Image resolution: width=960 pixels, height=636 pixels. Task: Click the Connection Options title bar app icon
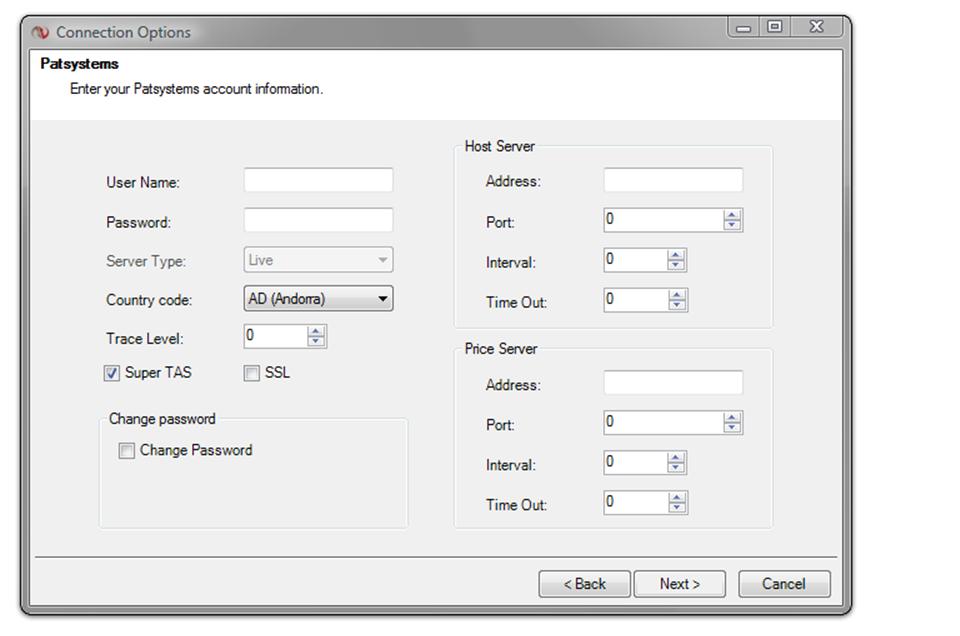point(40,32)
